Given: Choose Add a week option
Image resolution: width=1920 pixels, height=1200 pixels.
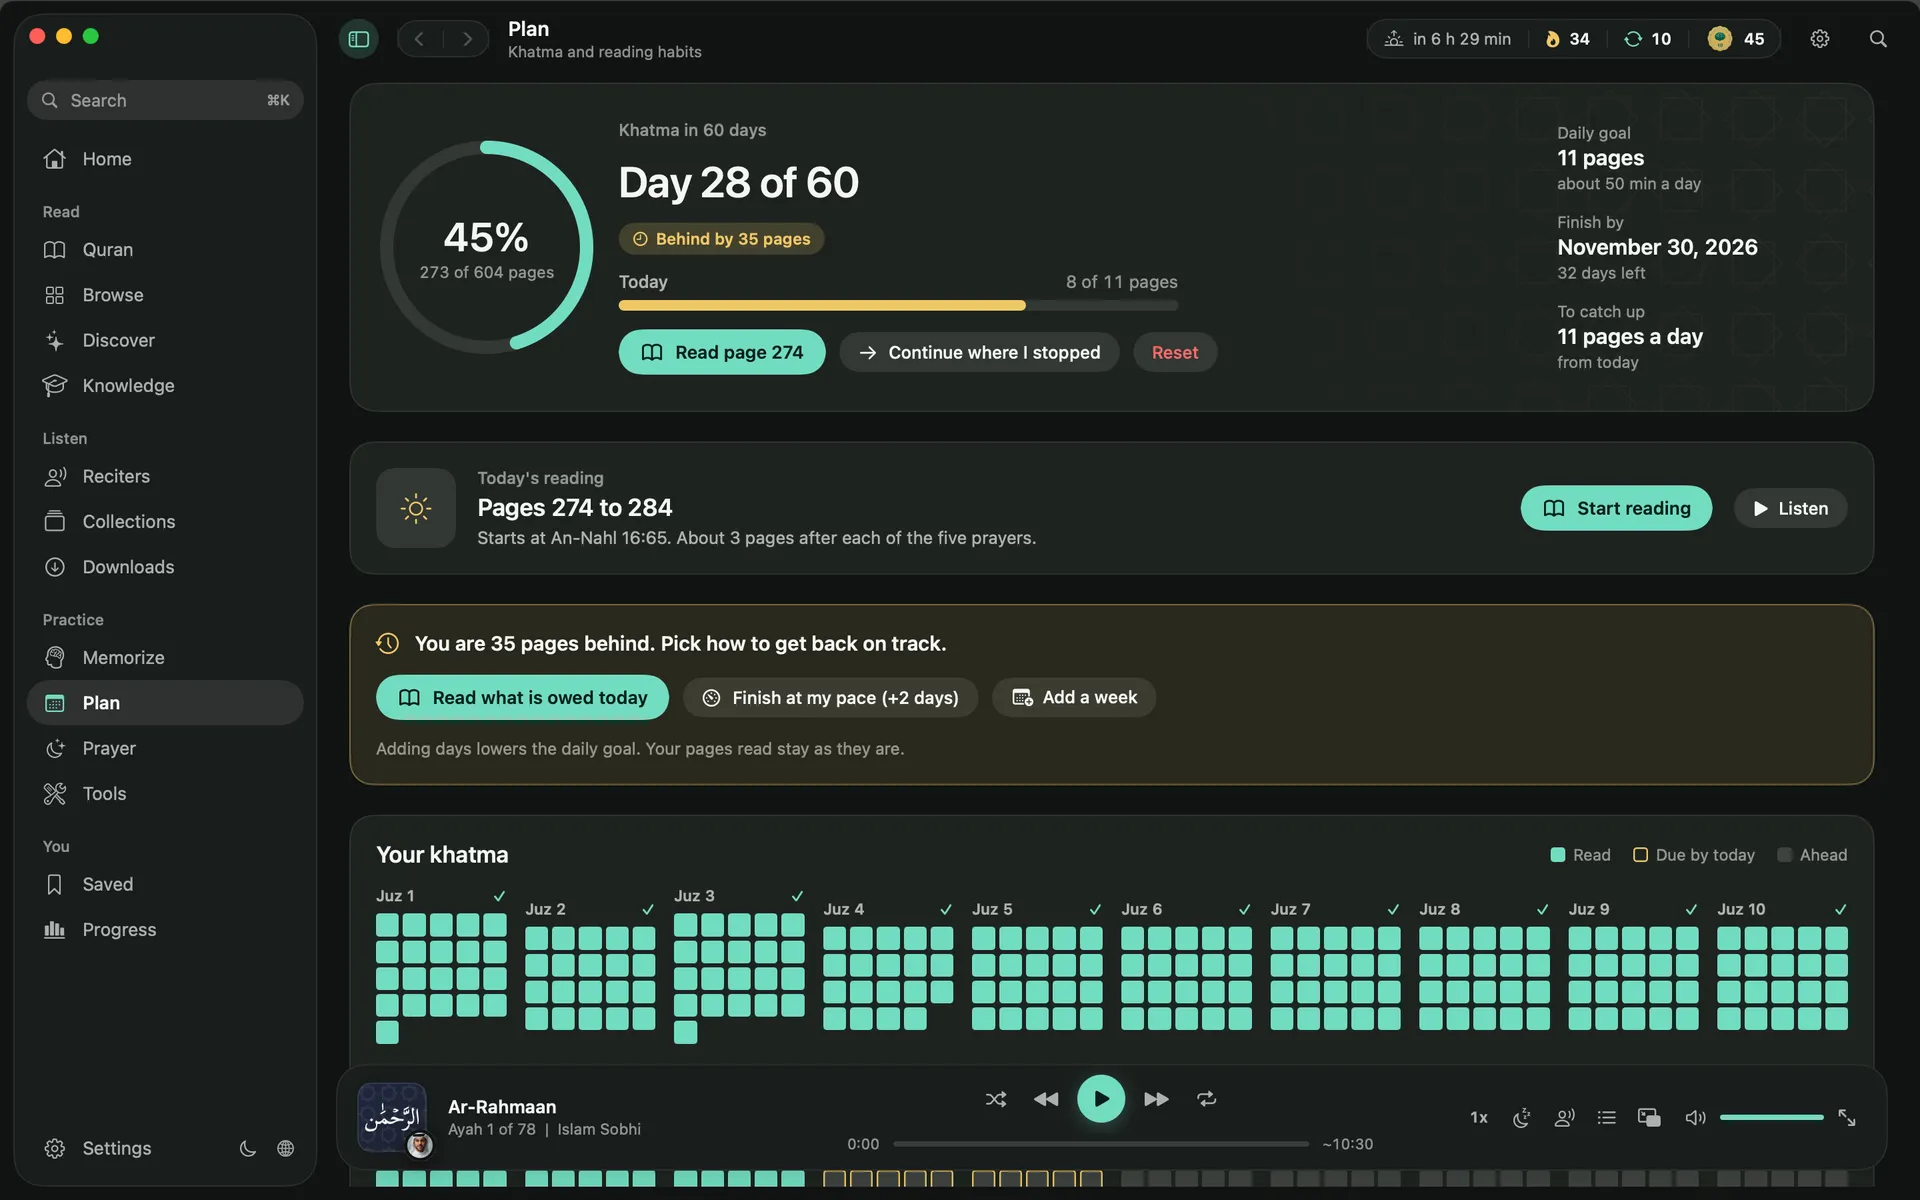Looking at the screenshot, I should tap(1074, 698).
